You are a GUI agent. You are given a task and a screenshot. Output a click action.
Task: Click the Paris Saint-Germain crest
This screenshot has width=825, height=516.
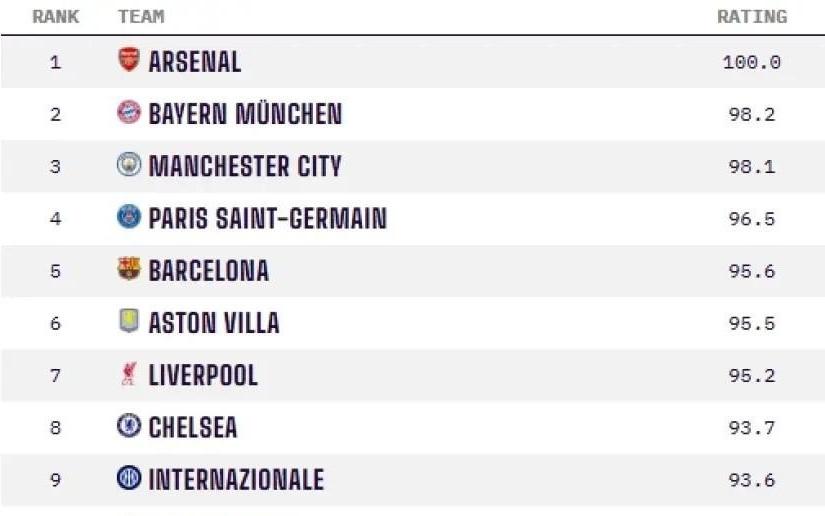coord(129,217)
